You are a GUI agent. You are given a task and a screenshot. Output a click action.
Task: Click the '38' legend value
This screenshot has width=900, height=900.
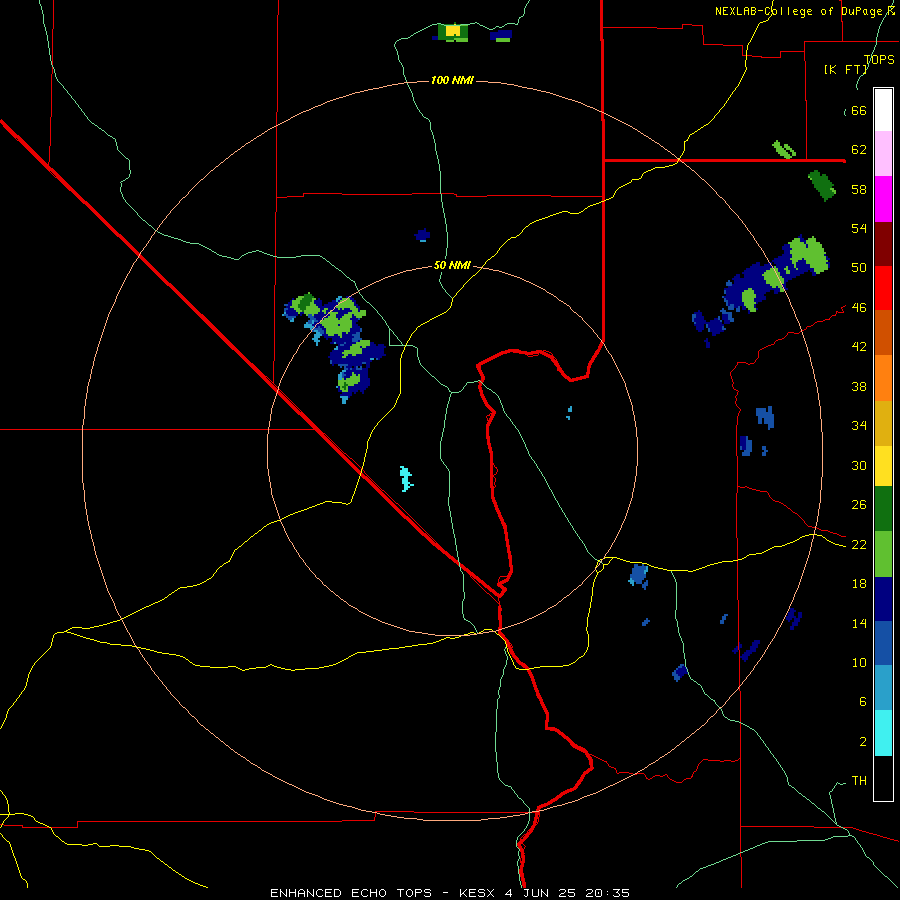tap(859, 386)
